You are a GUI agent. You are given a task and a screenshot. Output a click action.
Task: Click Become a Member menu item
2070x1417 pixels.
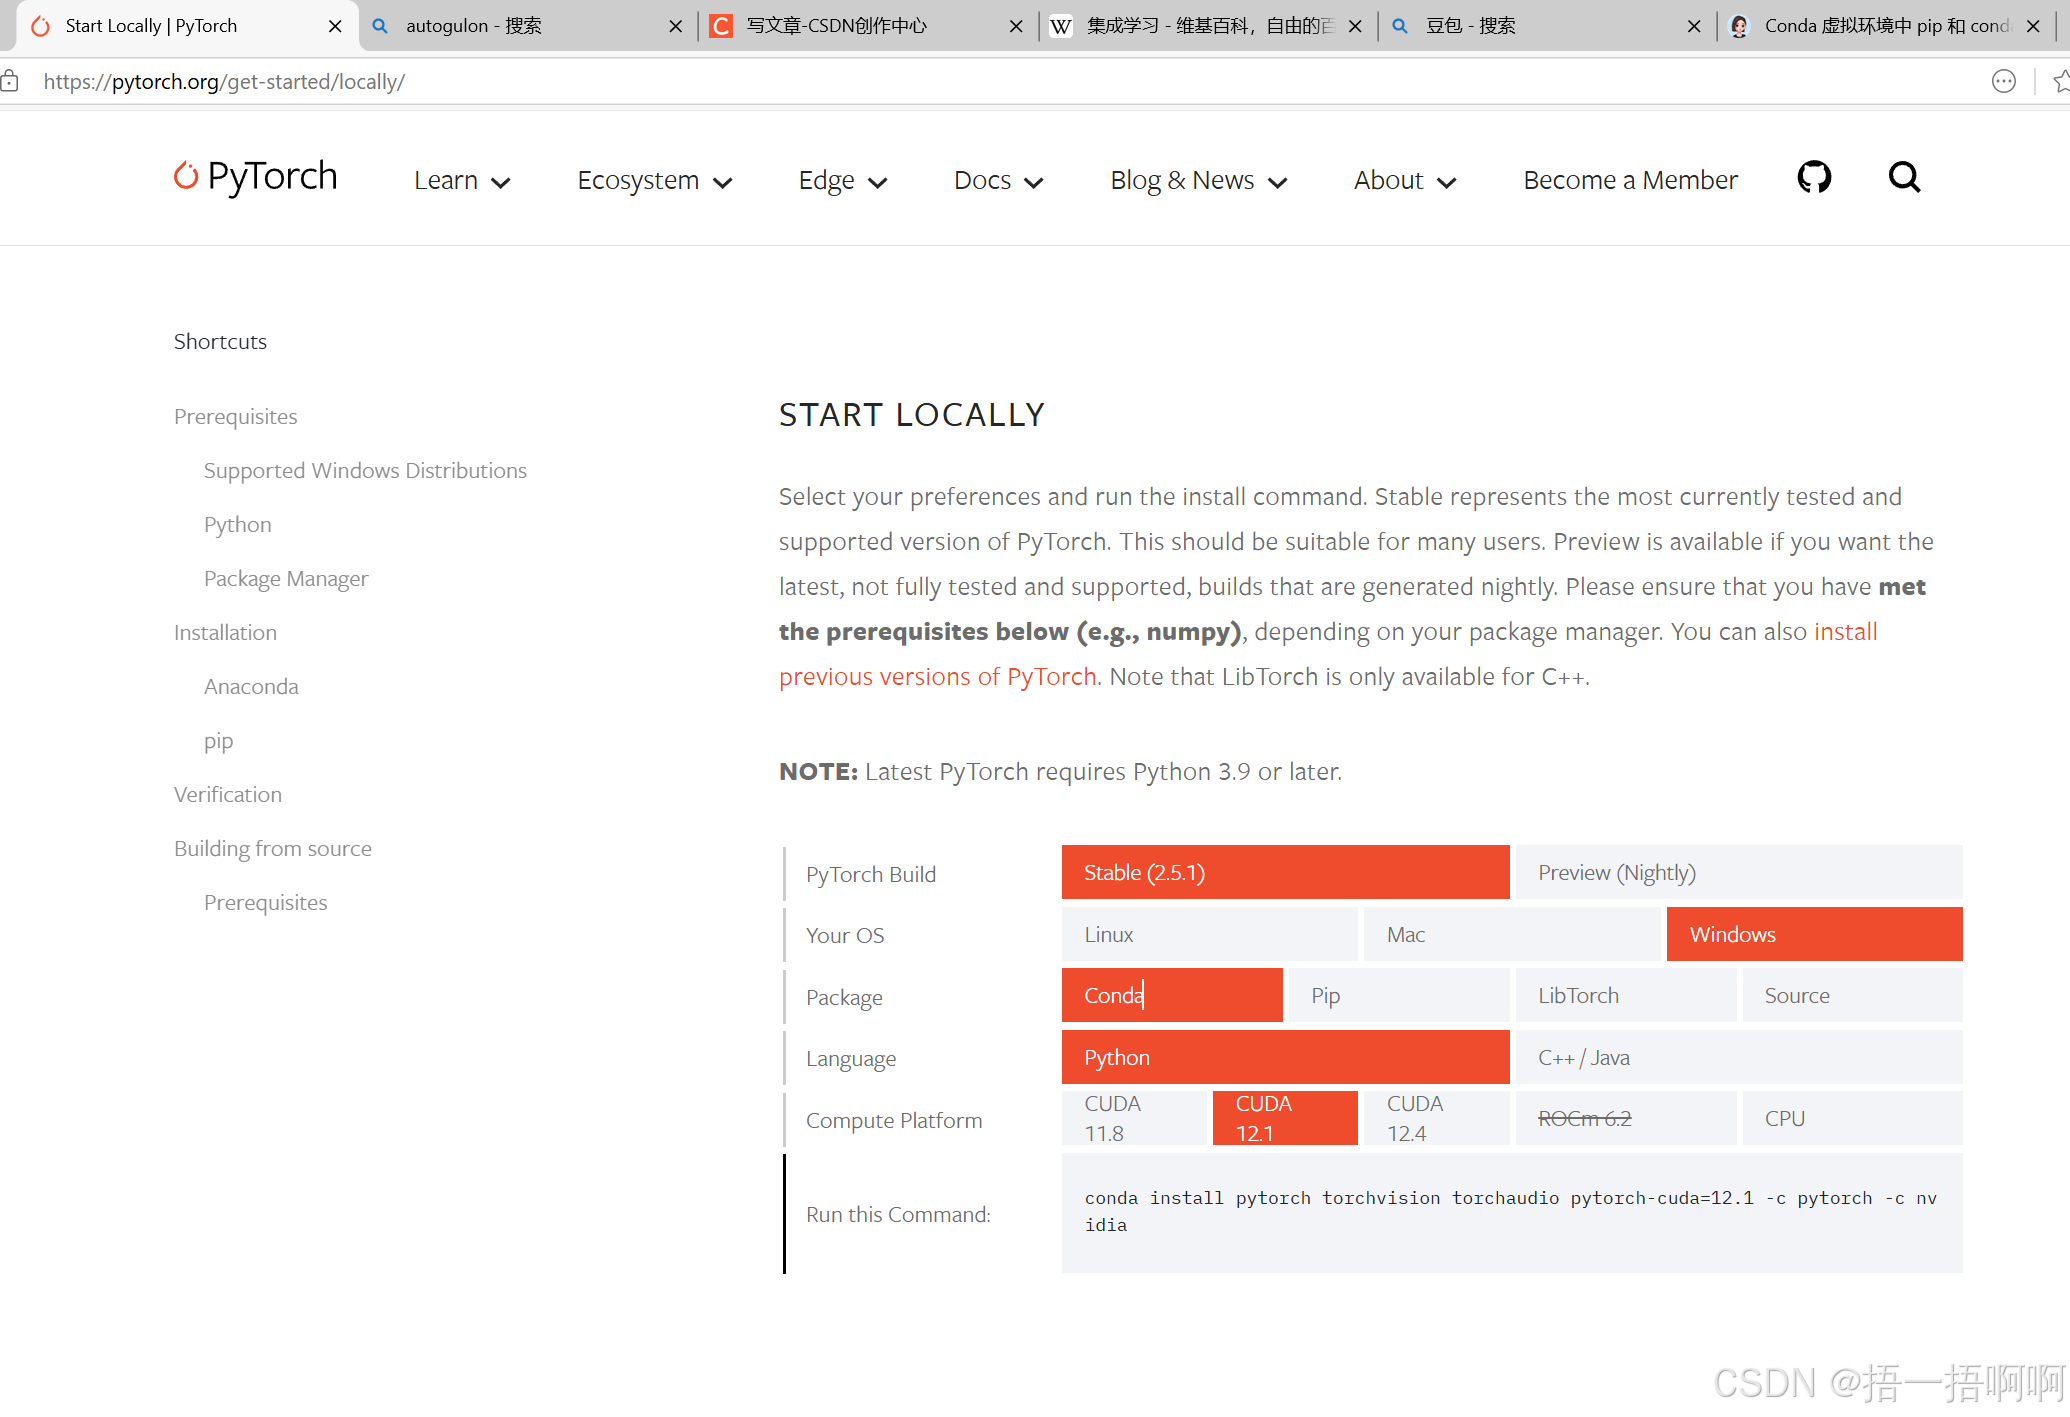(1630, 181)
